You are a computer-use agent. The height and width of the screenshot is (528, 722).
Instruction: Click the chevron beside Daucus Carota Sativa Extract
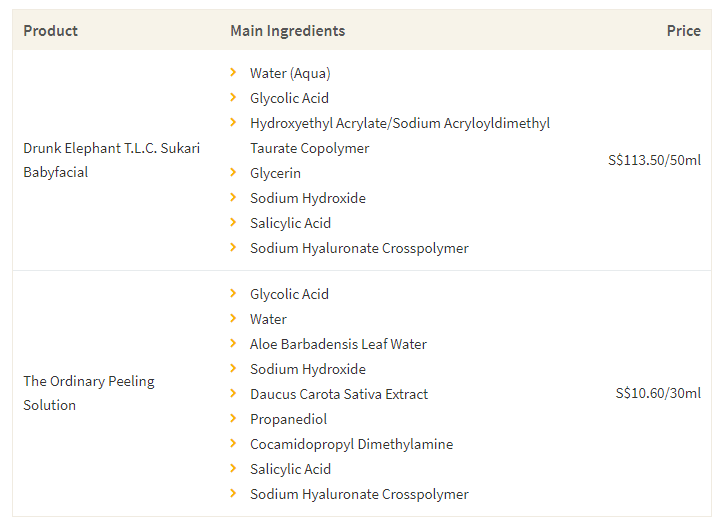tap(233, 393)
